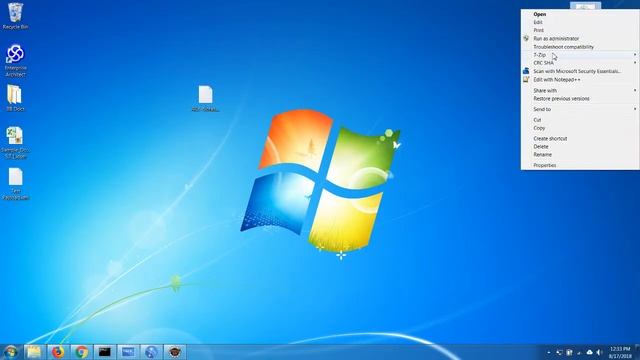Click the blue window icon beside Command Prompt
640x360 pixels.
click(x=128, y=352)
